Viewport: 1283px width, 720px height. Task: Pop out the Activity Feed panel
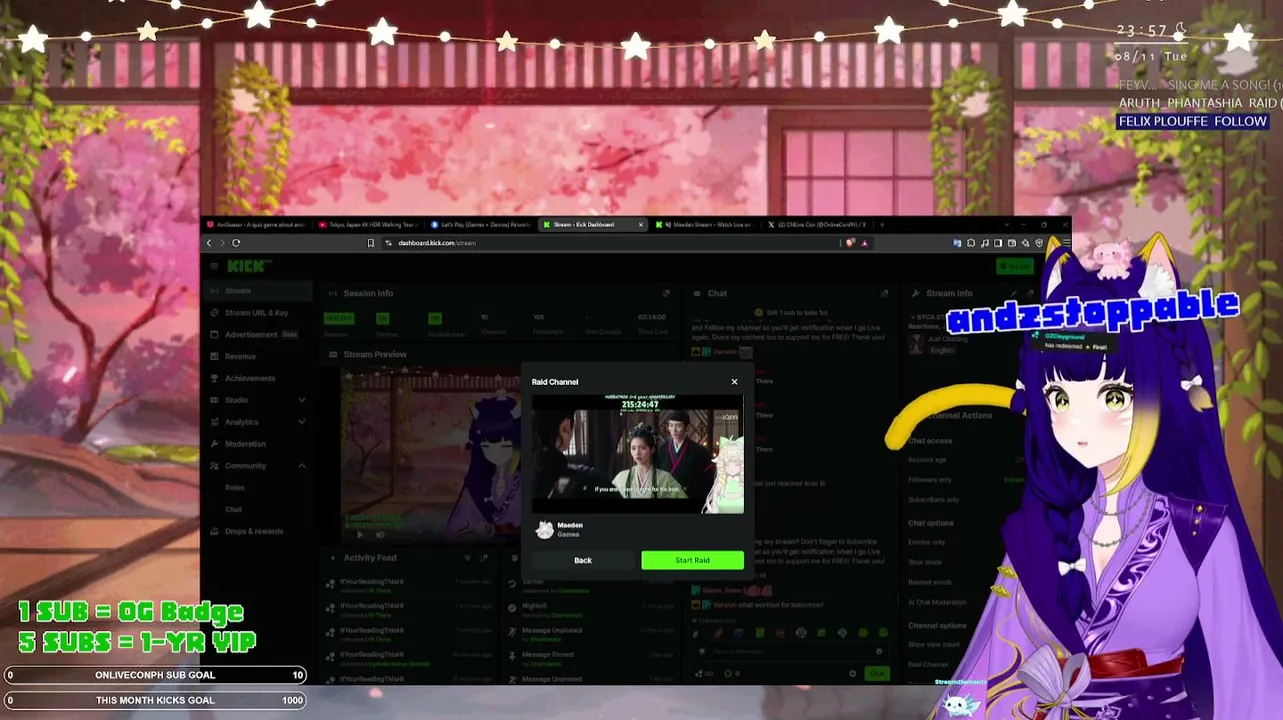(x=483, y=558)
